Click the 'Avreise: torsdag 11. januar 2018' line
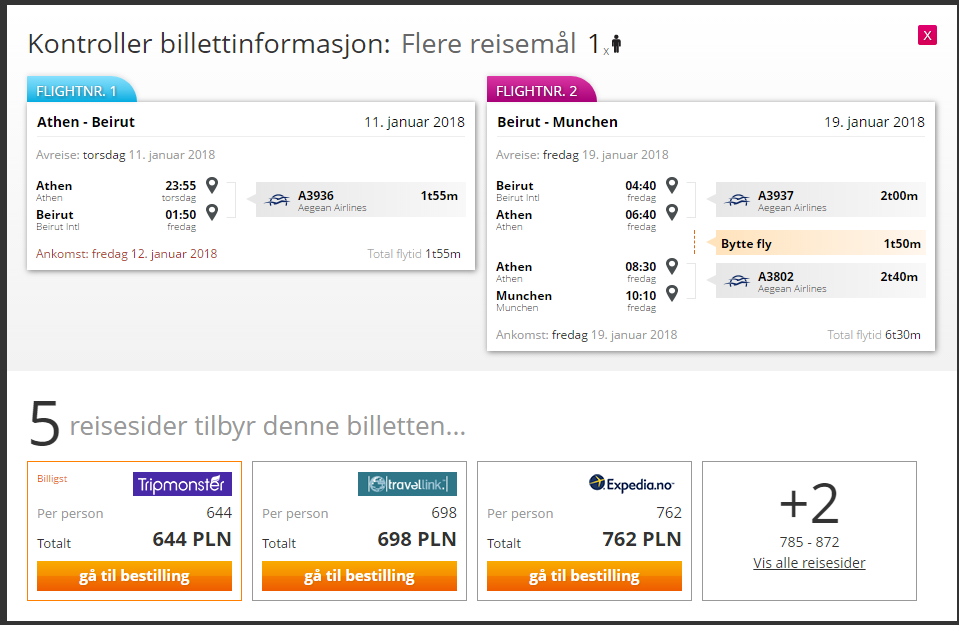The height and width of the screenshot is (625, 959). (125, 155)
